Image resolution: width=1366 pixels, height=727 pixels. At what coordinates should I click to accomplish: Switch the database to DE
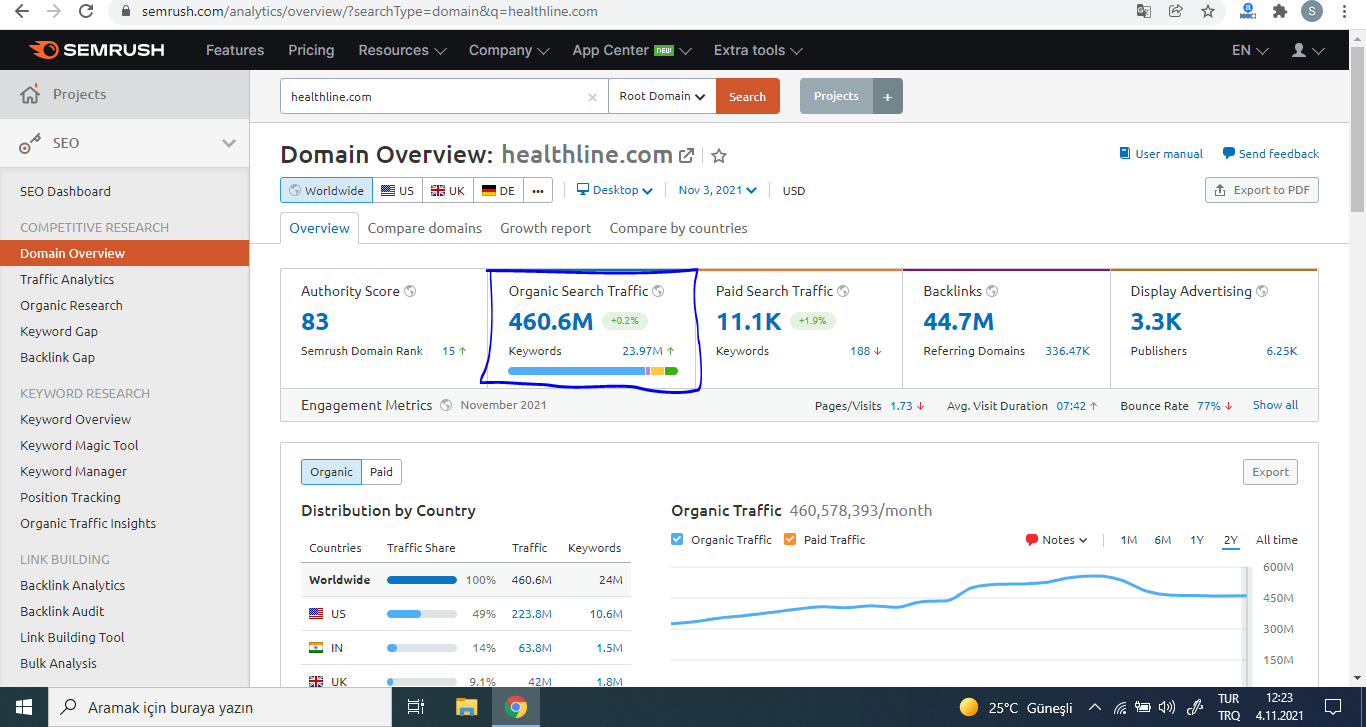(498, 190)
